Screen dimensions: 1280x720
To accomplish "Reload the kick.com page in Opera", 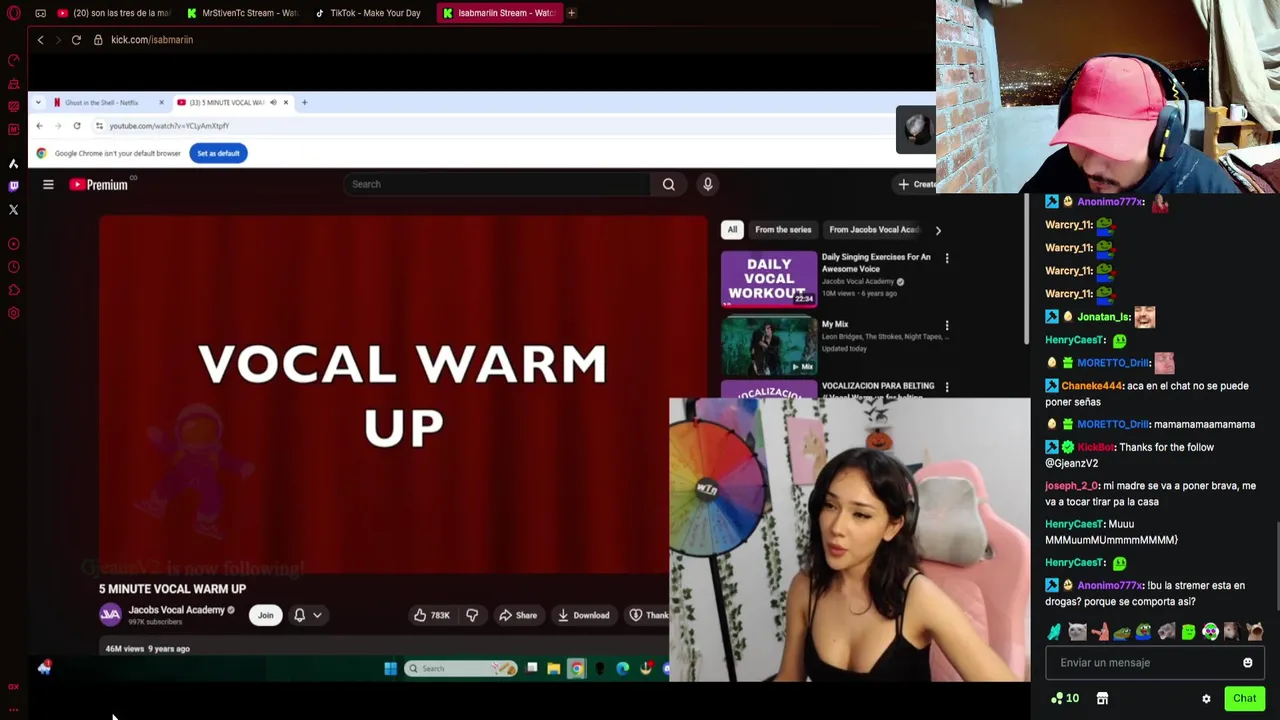I will click(76, 40).
